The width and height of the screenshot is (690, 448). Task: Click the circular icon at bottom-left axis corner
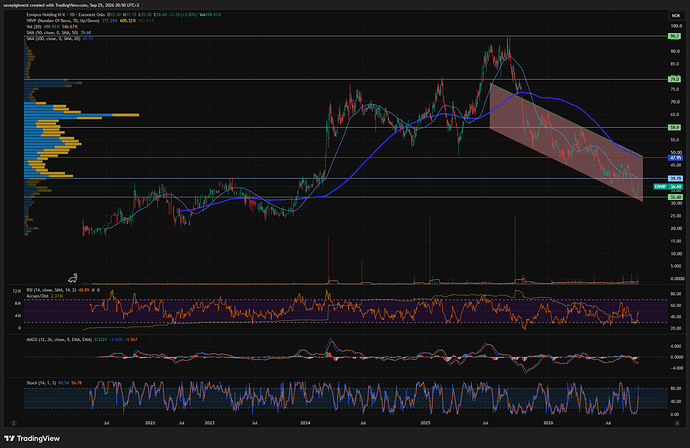(x=14, y=423)
